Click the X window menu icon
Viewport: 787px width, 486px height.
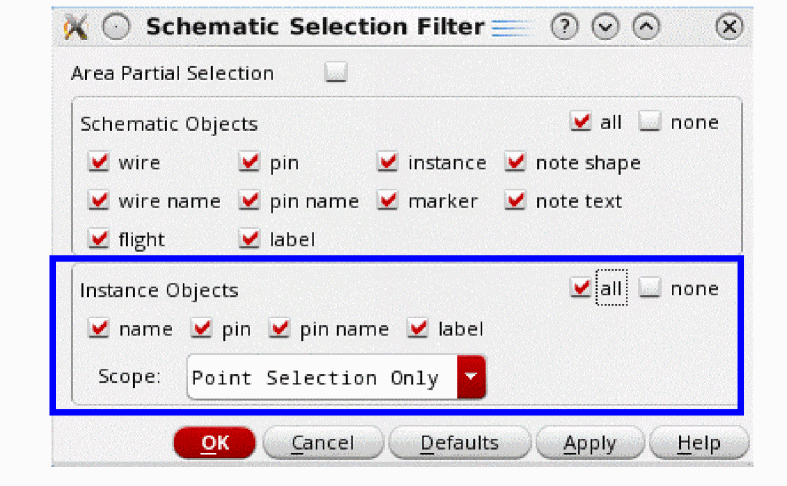(x=75, y=27)
